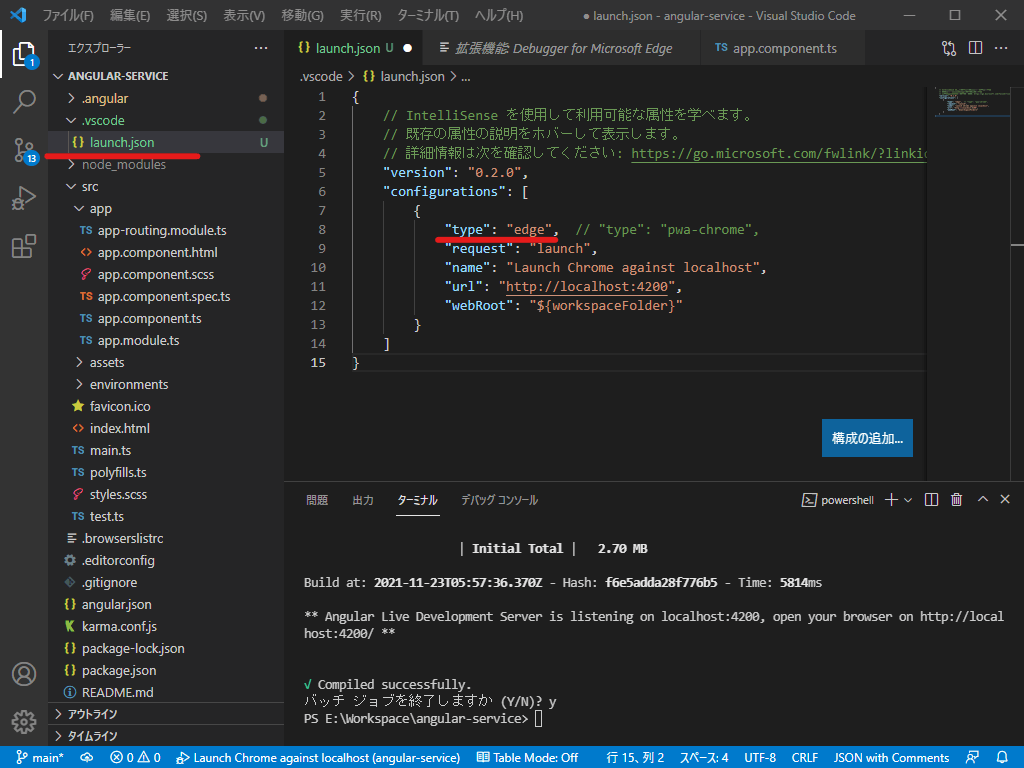Open the 編集(E) menu
This screenshot has height=768, width=1024.
(130, 15)
